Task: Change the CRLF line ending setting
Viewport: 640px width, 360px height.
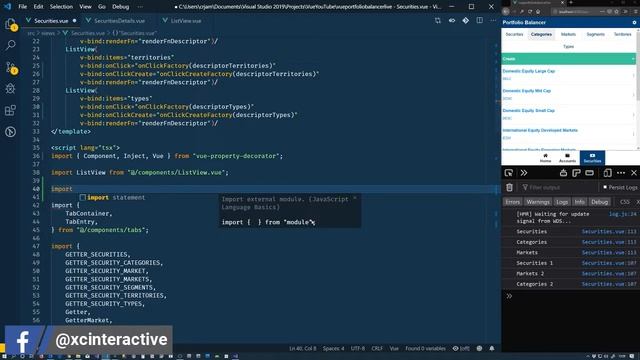Action: pyautogui.click(x=377, y=348)
